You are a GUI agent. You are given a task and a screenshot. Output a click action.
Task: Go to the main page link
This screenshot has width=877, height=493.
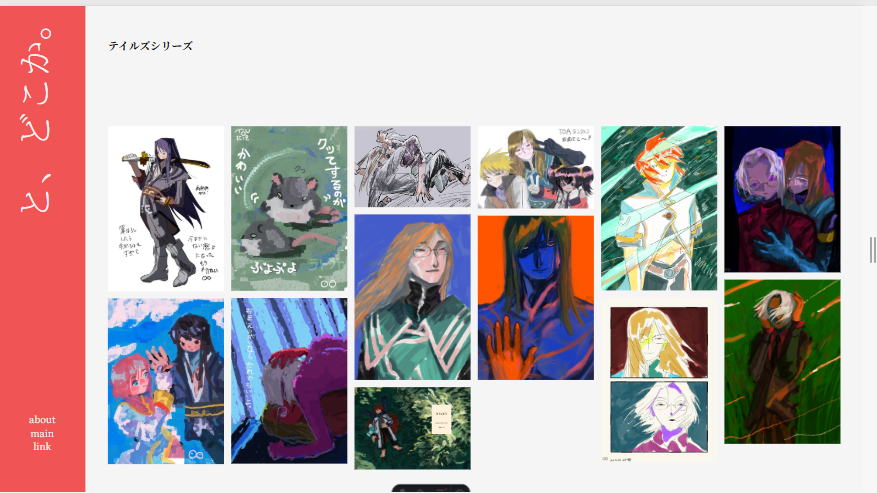pyautogui.click(x=42, y=434)
